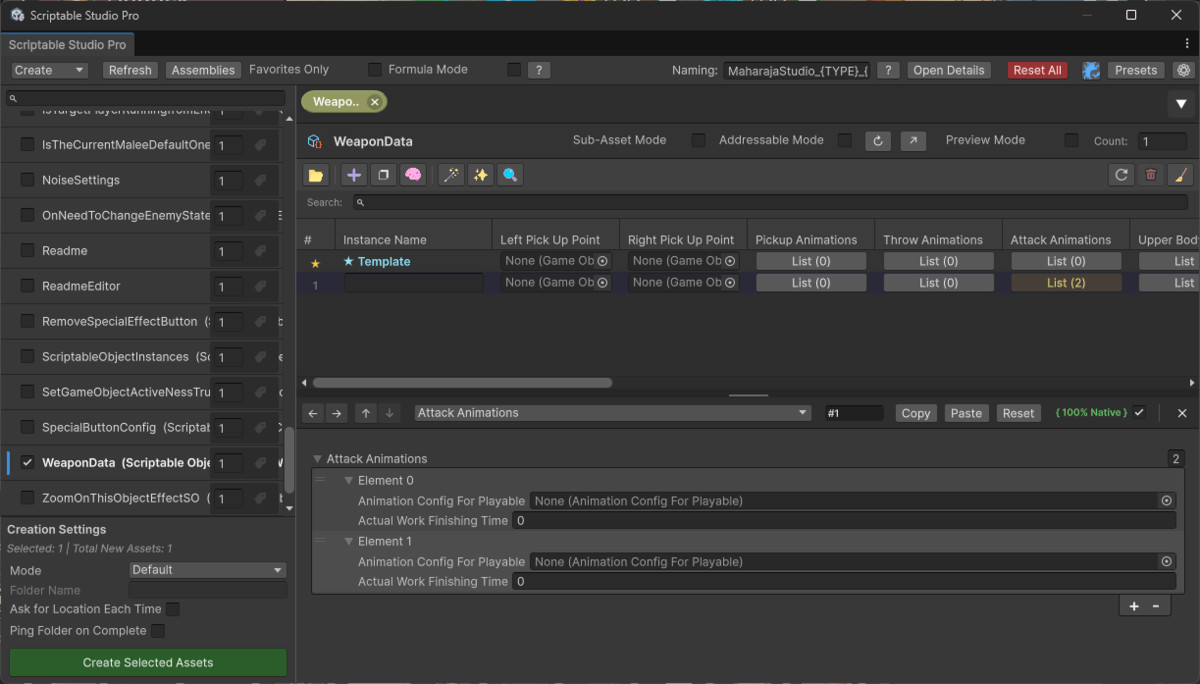The width and height of the screenshot is (1200, 684).
Task: Click the duplicate copy icon in toolbar
Action: click(383, 175)
